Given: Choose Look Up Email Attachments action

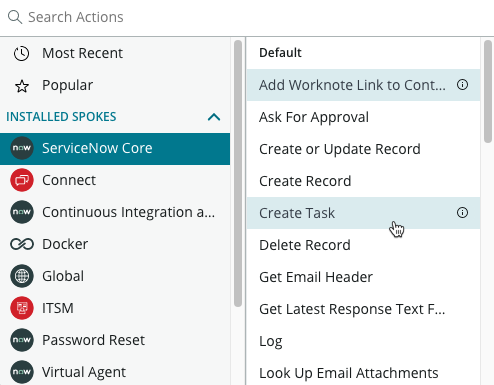Looking at the screenshot, I should click(363, 372).
